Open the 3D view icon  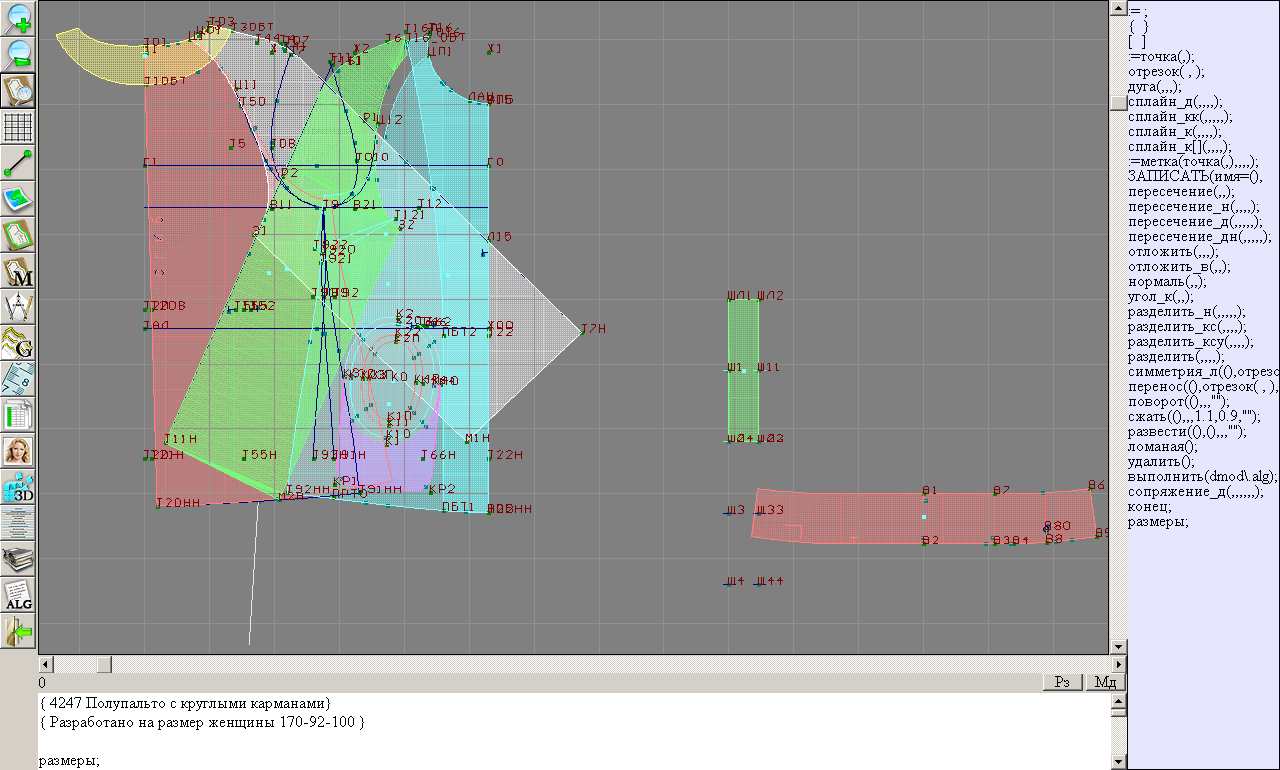click(19, 487)
